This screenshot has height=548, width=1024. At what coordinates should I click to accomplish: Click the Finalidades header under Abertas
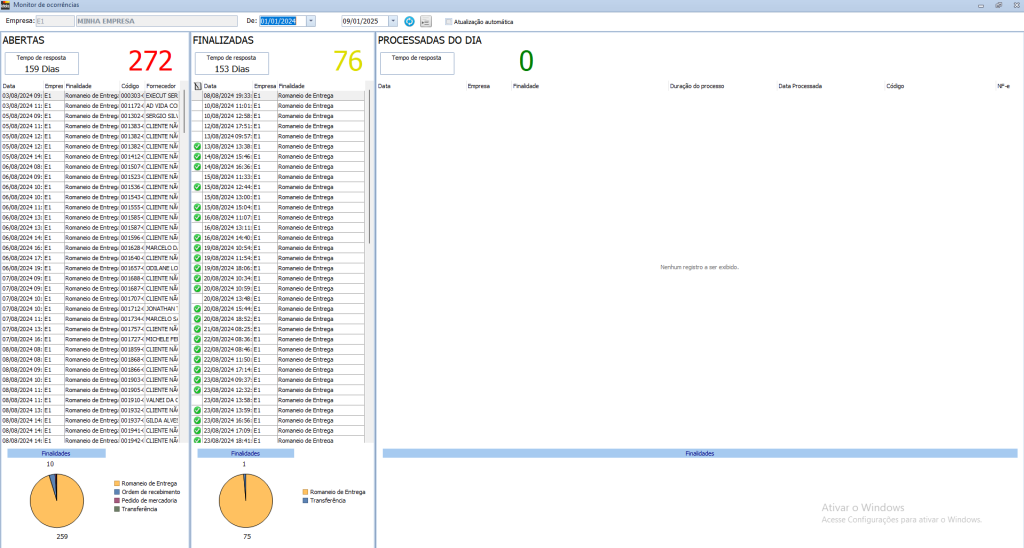[56, 453]
